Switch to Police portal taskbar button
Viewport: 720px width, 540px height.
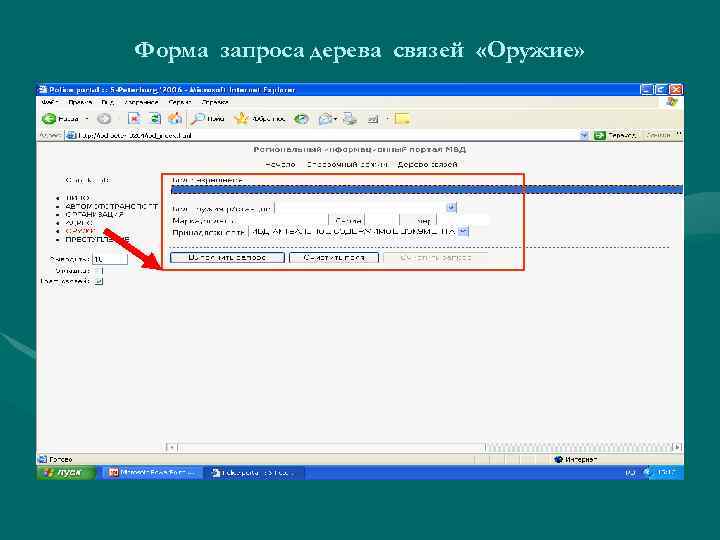tap(254, 472)
